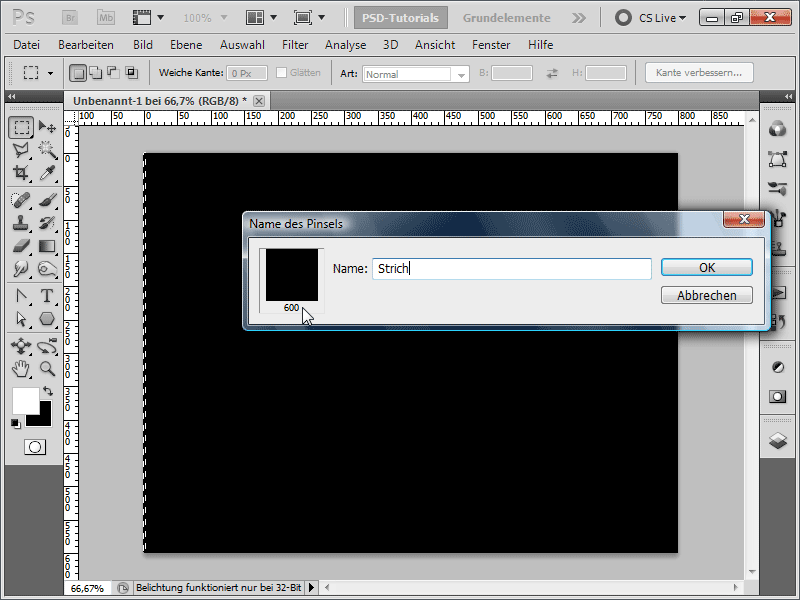Select the Polygon shape tool
The height and width of the screenshot is (600, 800).
pos(47,319)
